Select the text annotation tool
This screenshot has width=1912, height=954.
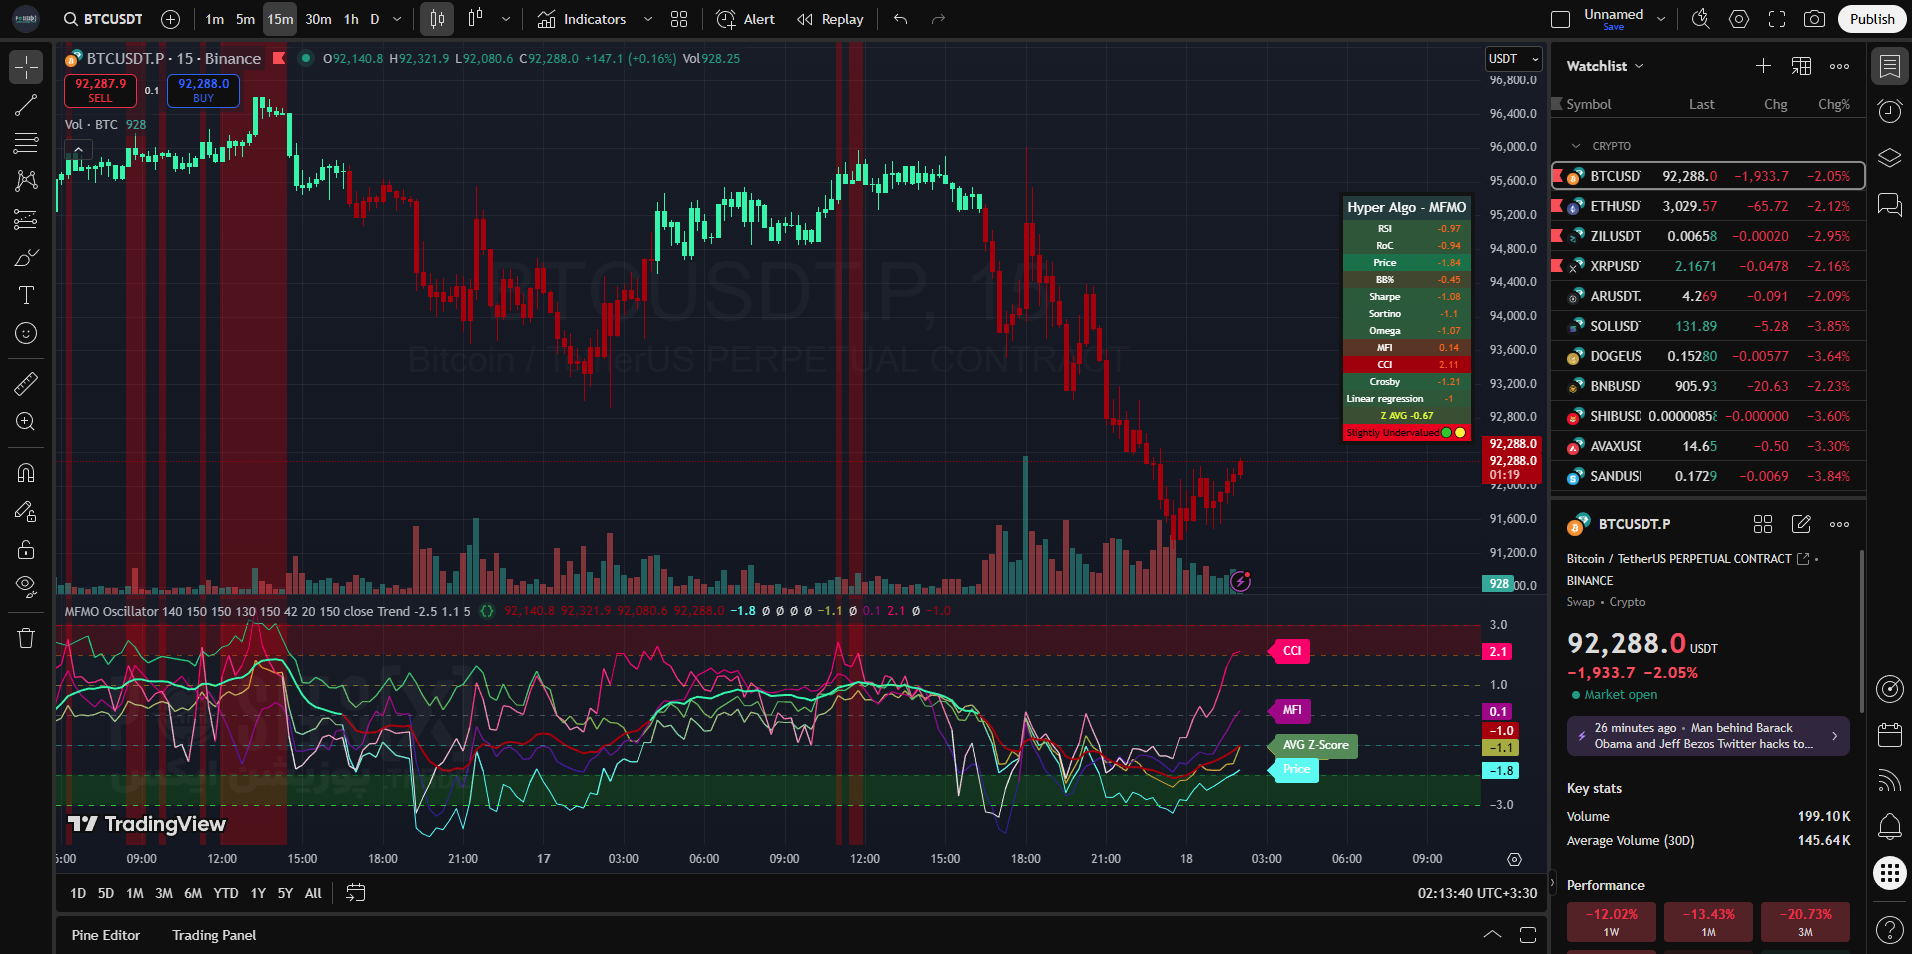tap(26, 295)
